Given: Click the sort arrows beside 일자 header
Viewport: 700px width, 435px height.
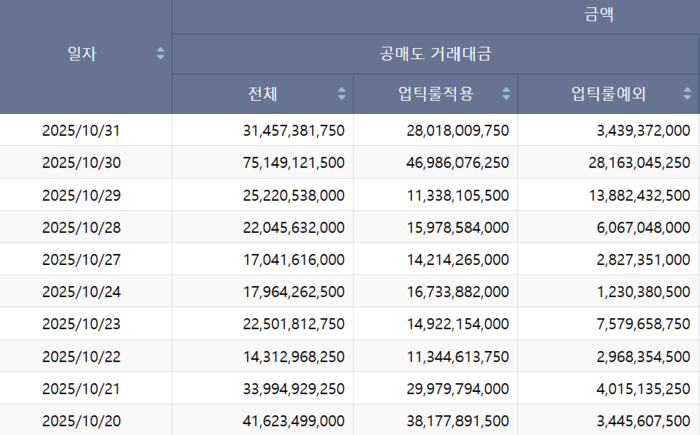Looking at the screenshot, I should point(161,54).
